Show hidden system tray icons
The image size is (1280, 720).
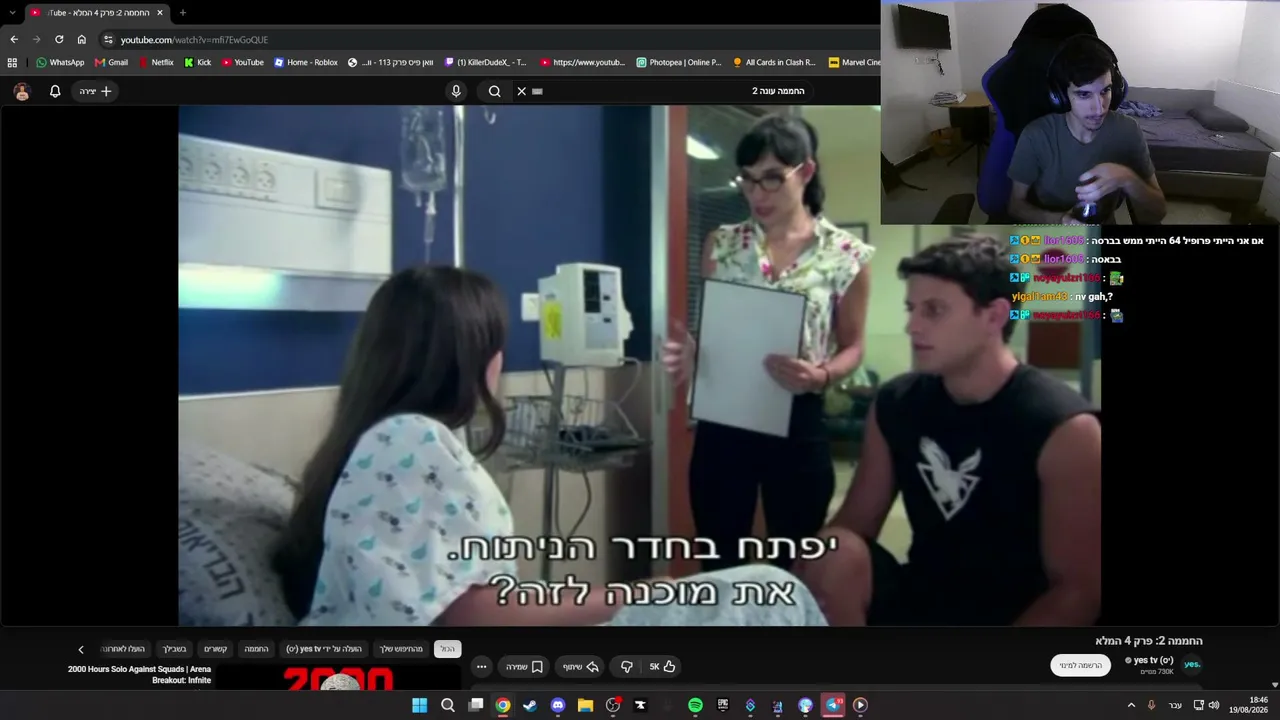tap(1131, 705)
